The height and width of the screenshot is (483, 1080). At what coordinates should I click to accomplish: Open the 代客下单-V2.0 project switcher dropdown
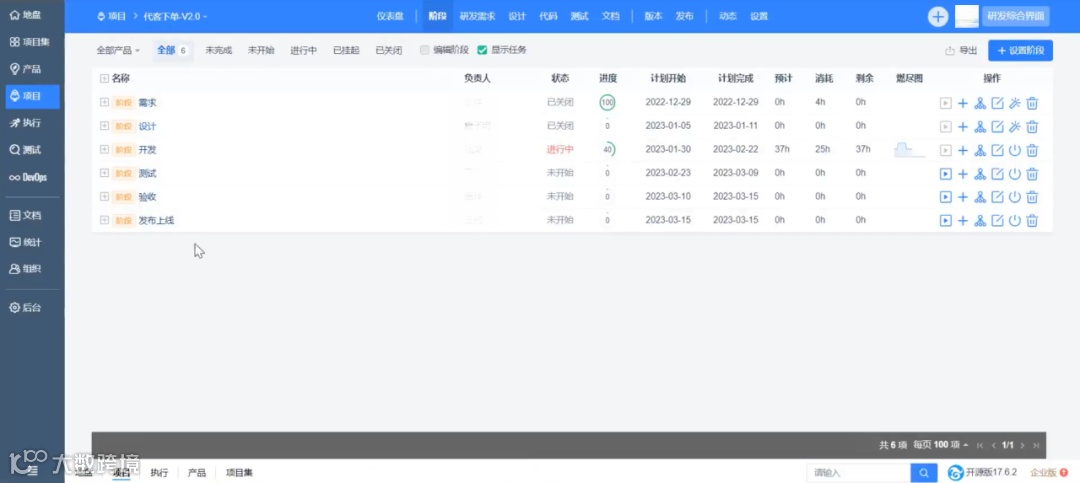[175, 16]
